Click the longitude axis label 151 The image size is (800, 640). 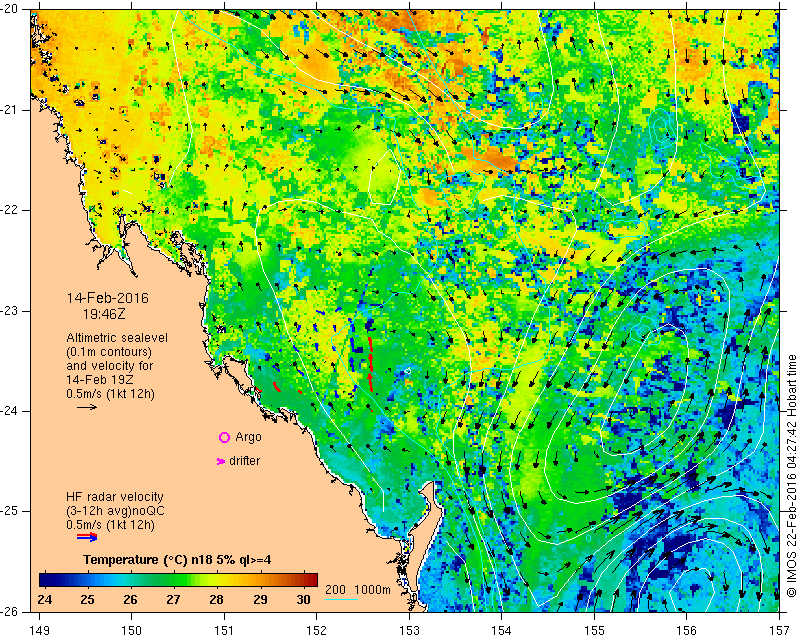pos(224,631)
